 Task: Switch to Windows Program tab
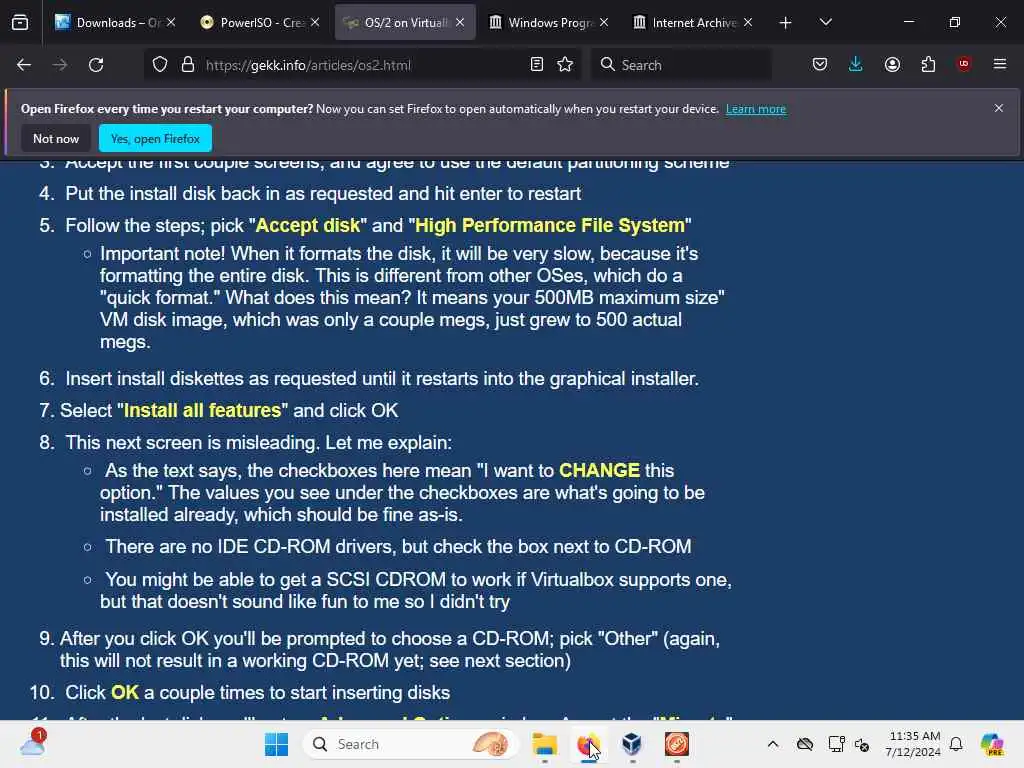click(540, 23)
